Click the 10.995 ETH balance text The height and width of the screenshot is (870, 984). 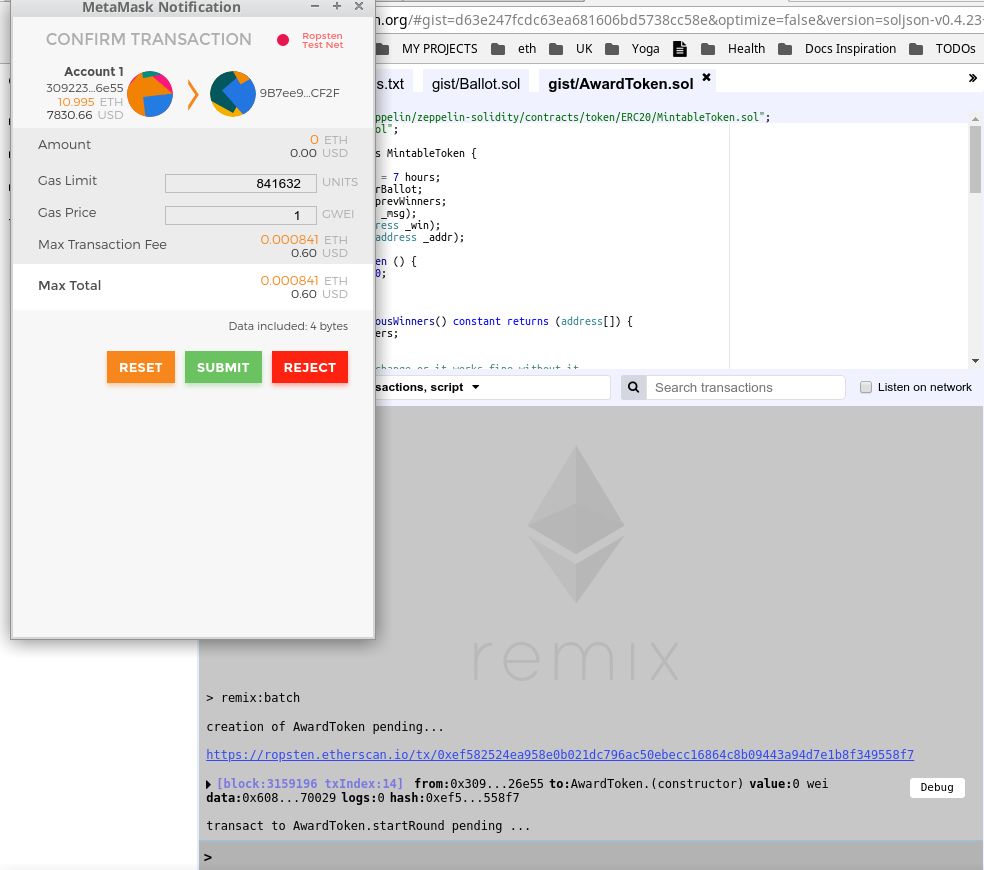(x=90, y=102)
